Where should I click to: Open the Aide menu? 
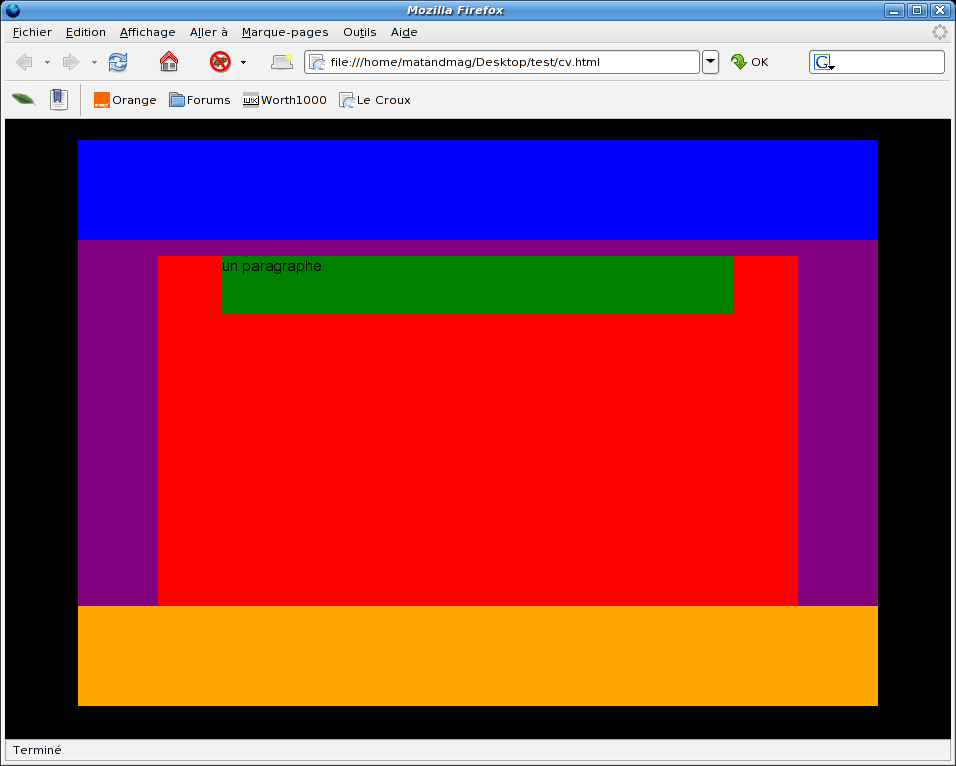coord(404,32)
